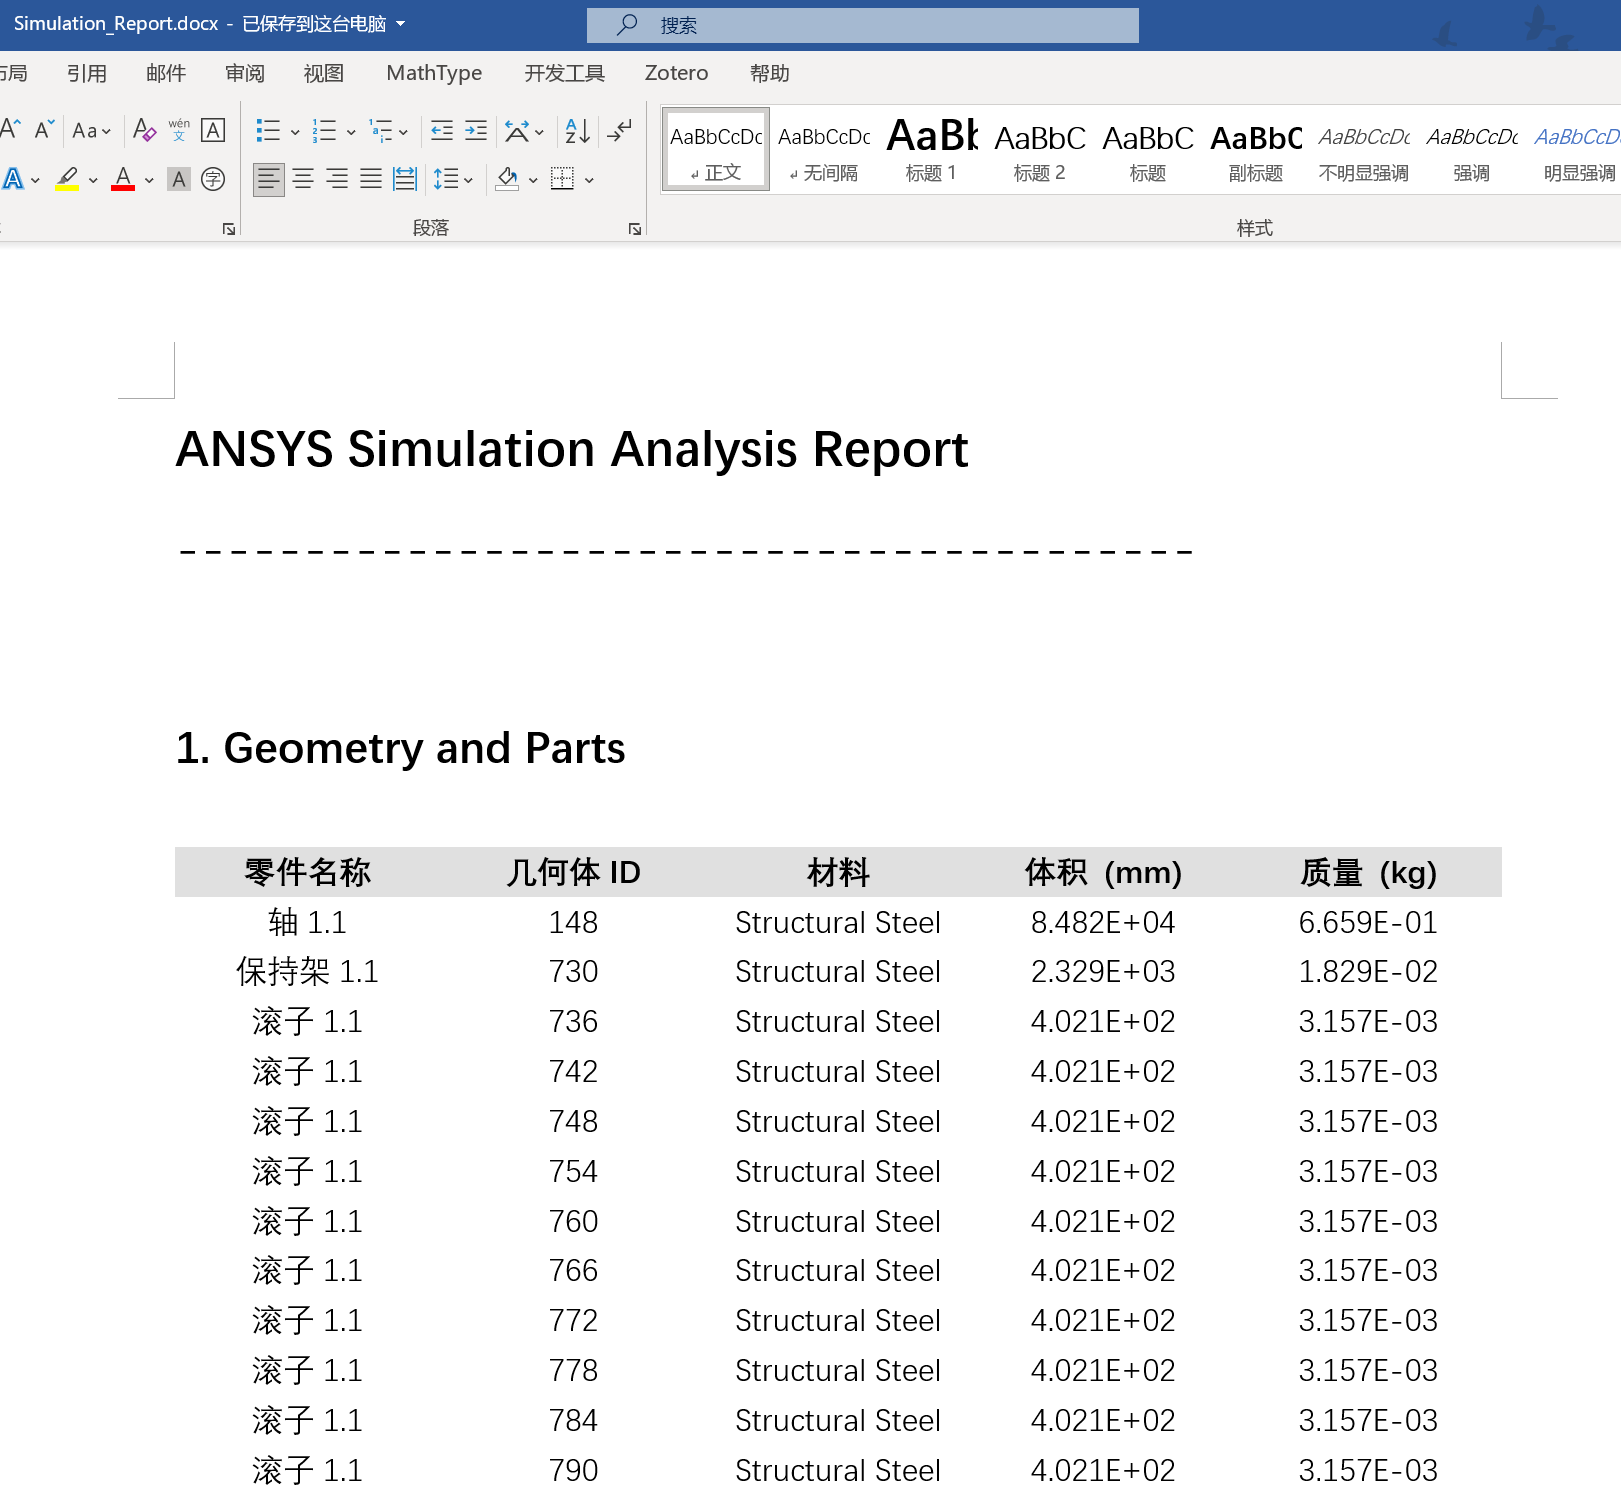The height and width of the screenshot is (1504, 1621).
Task: Click the 8.482E+04 volume cell
Action: (1103, 922)
